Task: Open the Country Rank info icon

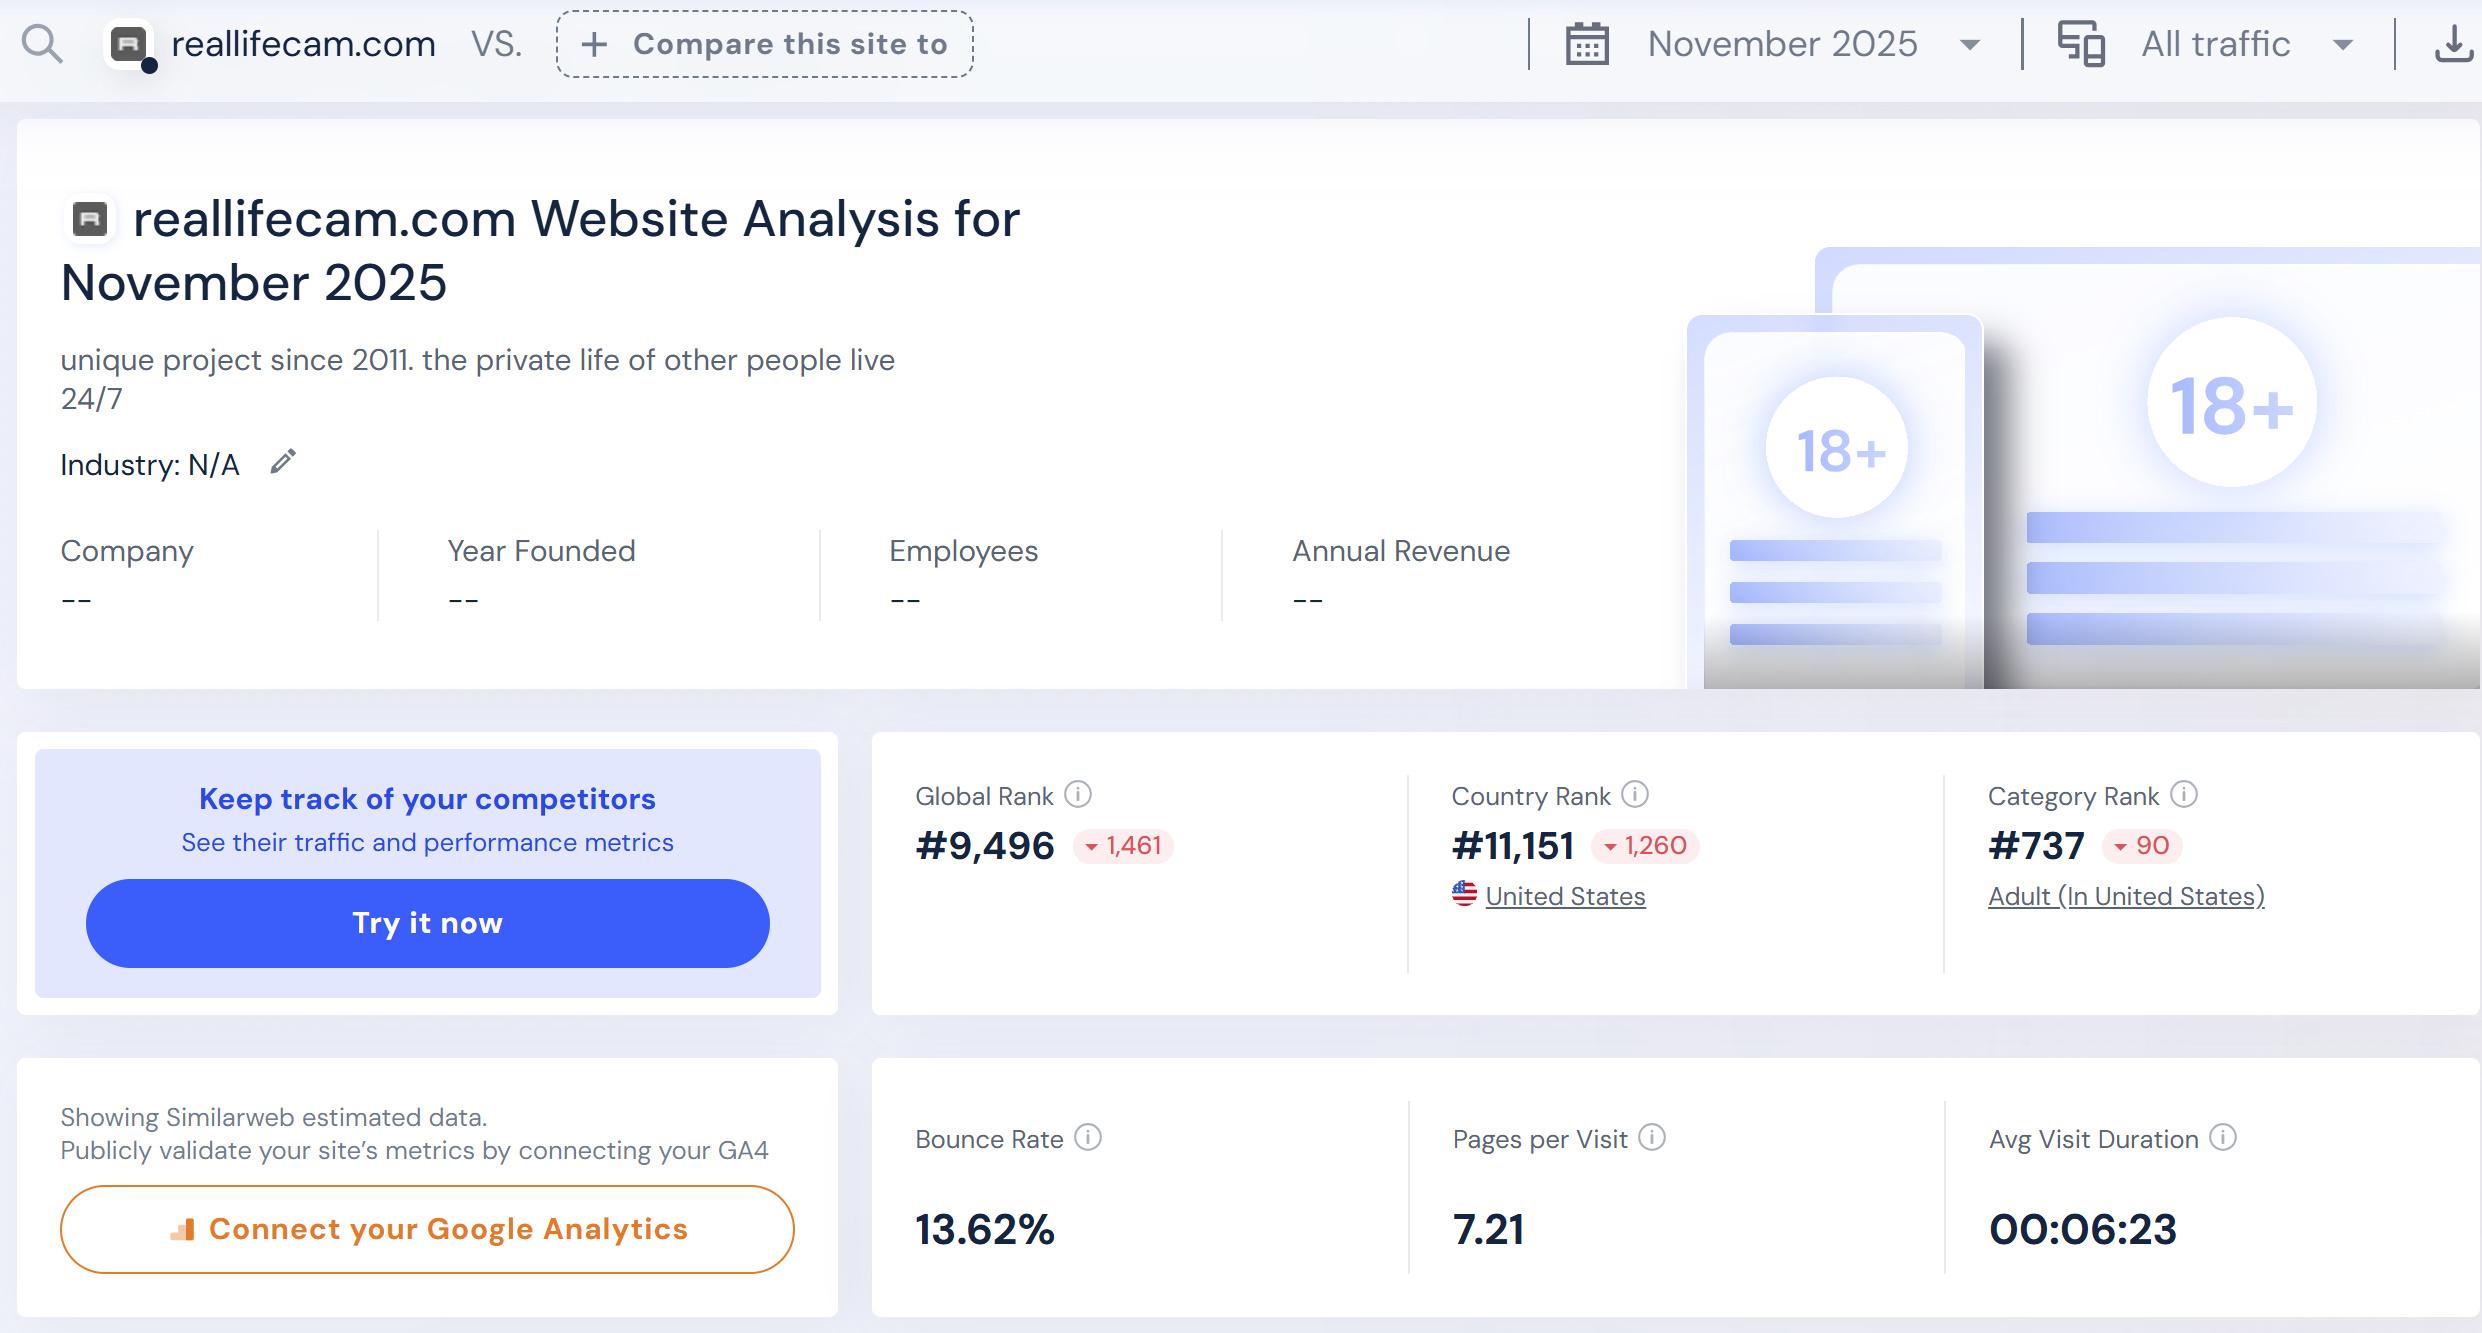Action: (1635, 795)
